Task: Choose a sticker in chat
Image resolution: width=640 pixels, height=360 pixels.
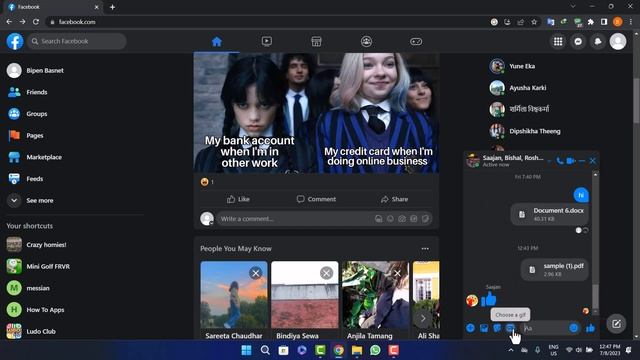Action: [497, 328]
